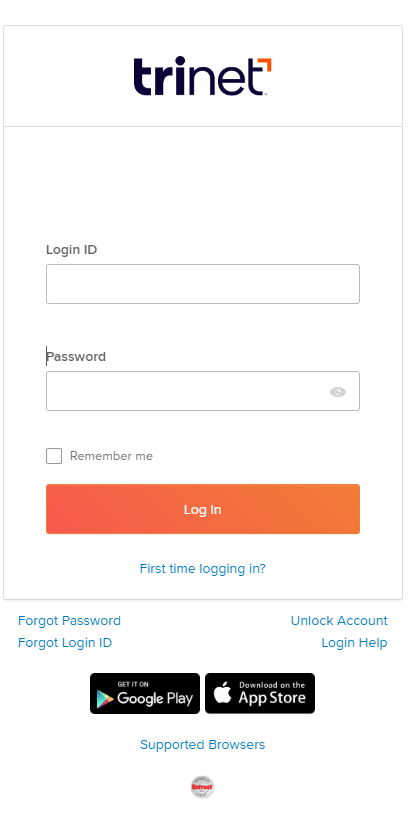
Task: Focus the Login ID input field
Action: (x=203, y=284)
